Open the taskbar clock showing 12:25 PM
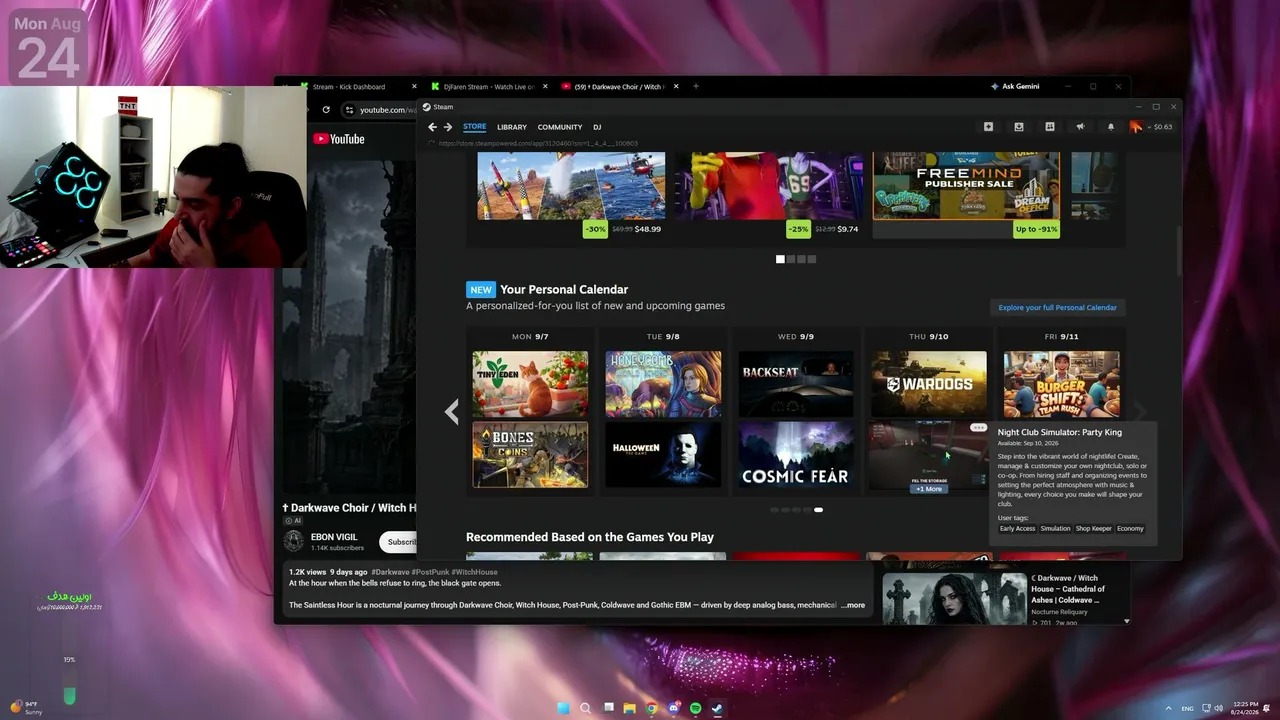This screenshot has width=1280, height=720. (x=1245, y=708)
